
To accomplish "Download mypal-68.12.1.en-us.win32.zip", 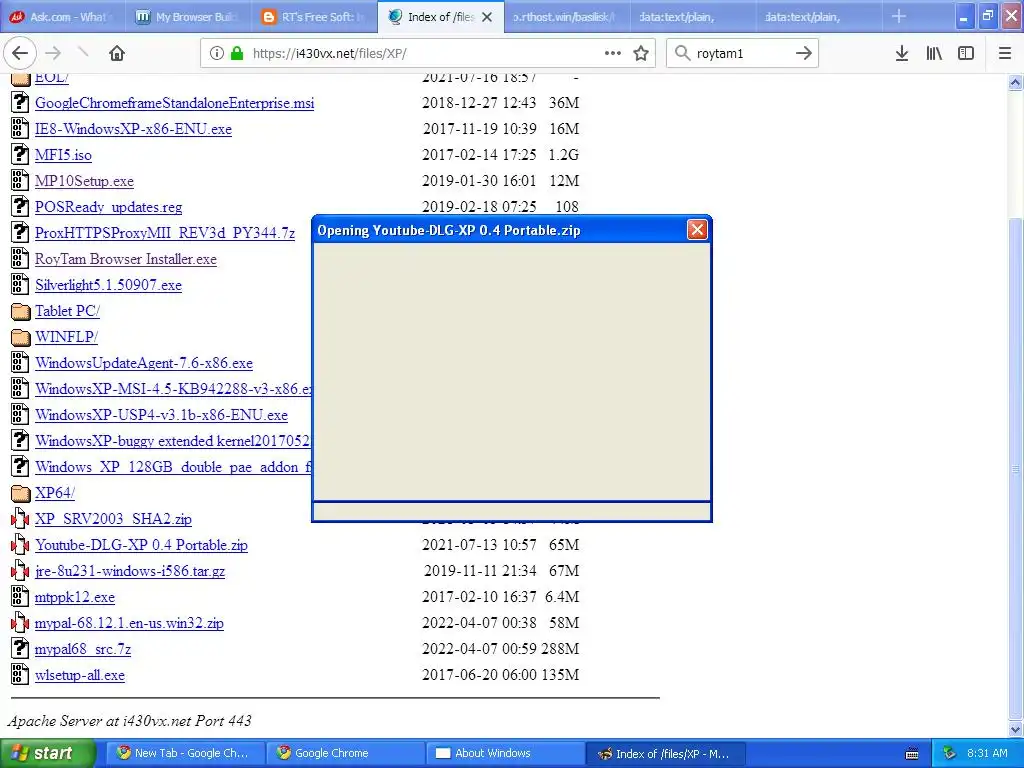I will click(129, 623).
